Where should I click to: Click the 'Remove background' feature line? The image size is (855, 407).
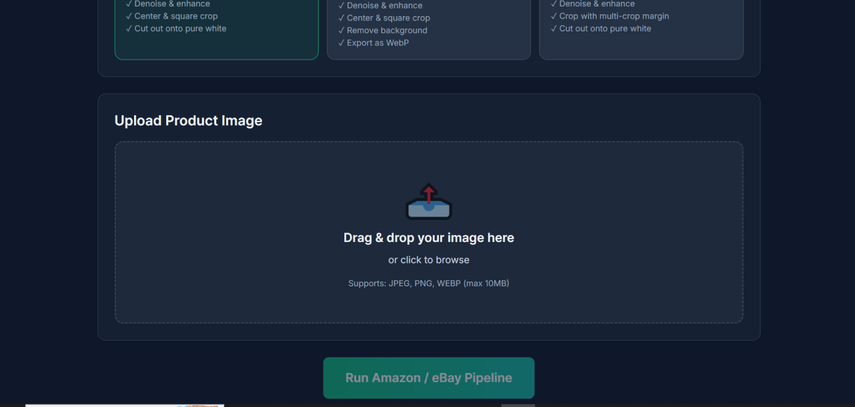click(x=383, y=31)
